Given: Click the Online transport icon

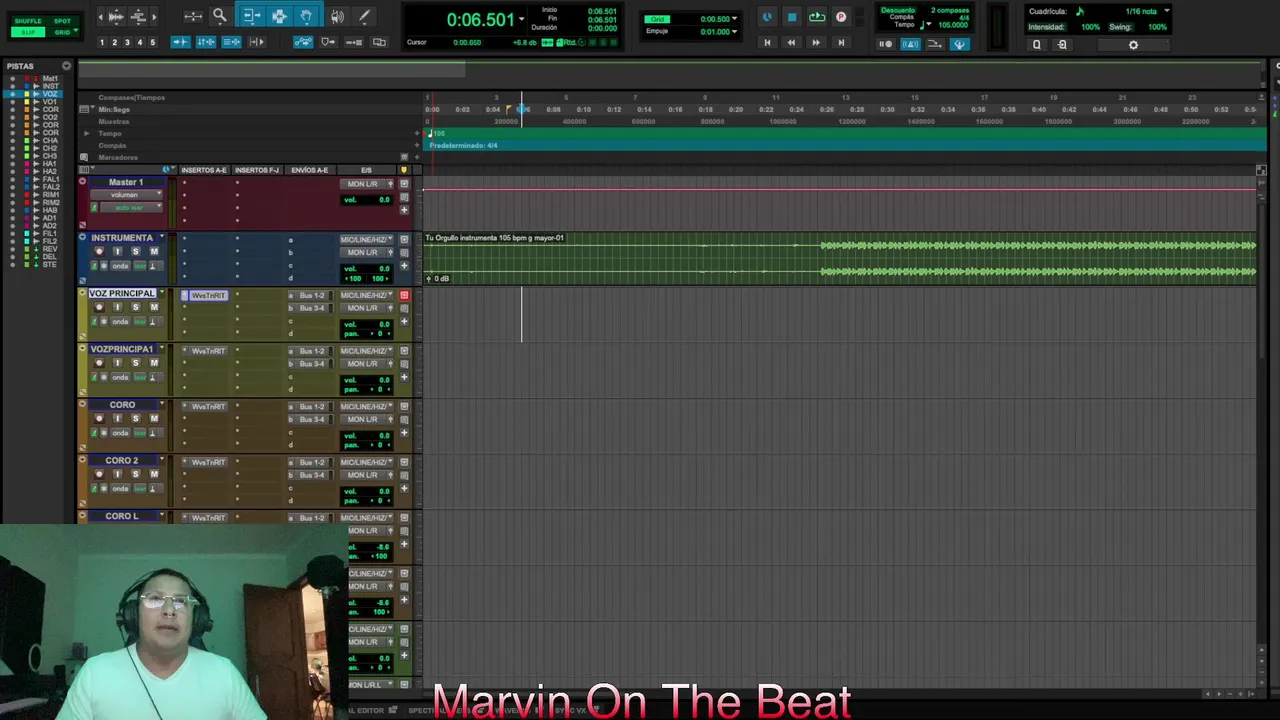Looking at the screenshot, I should click(767, 17).
